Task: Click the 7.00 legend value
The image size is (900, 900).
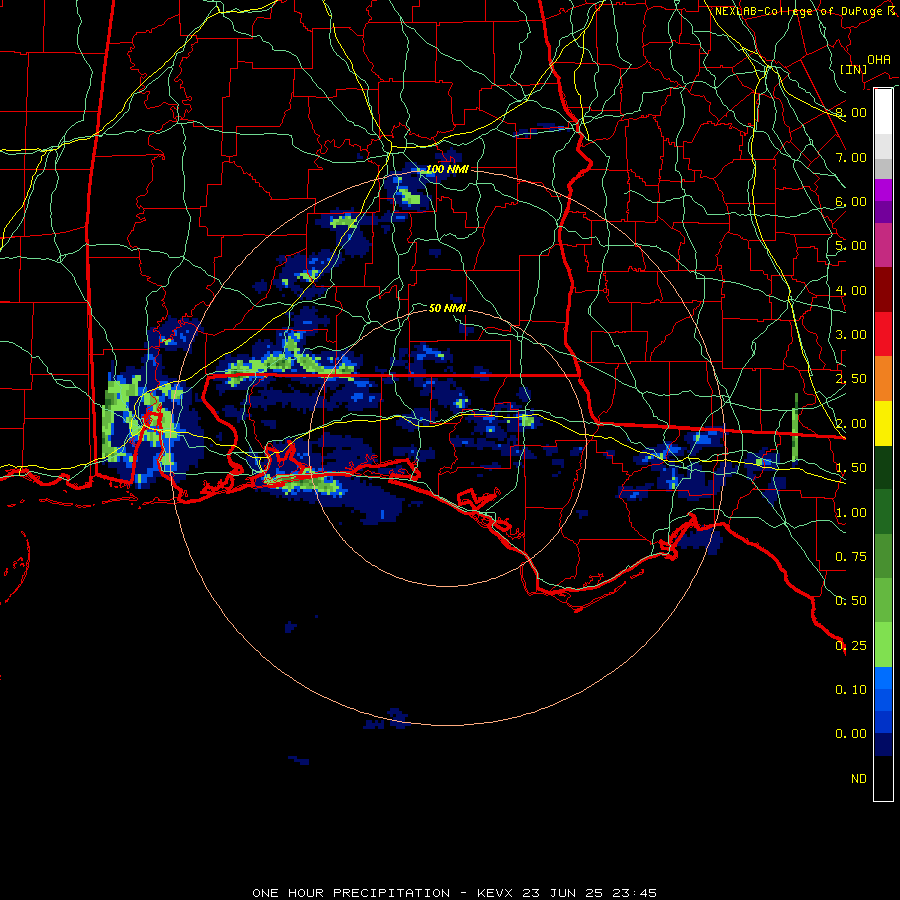Action: (x=851, y=157)
